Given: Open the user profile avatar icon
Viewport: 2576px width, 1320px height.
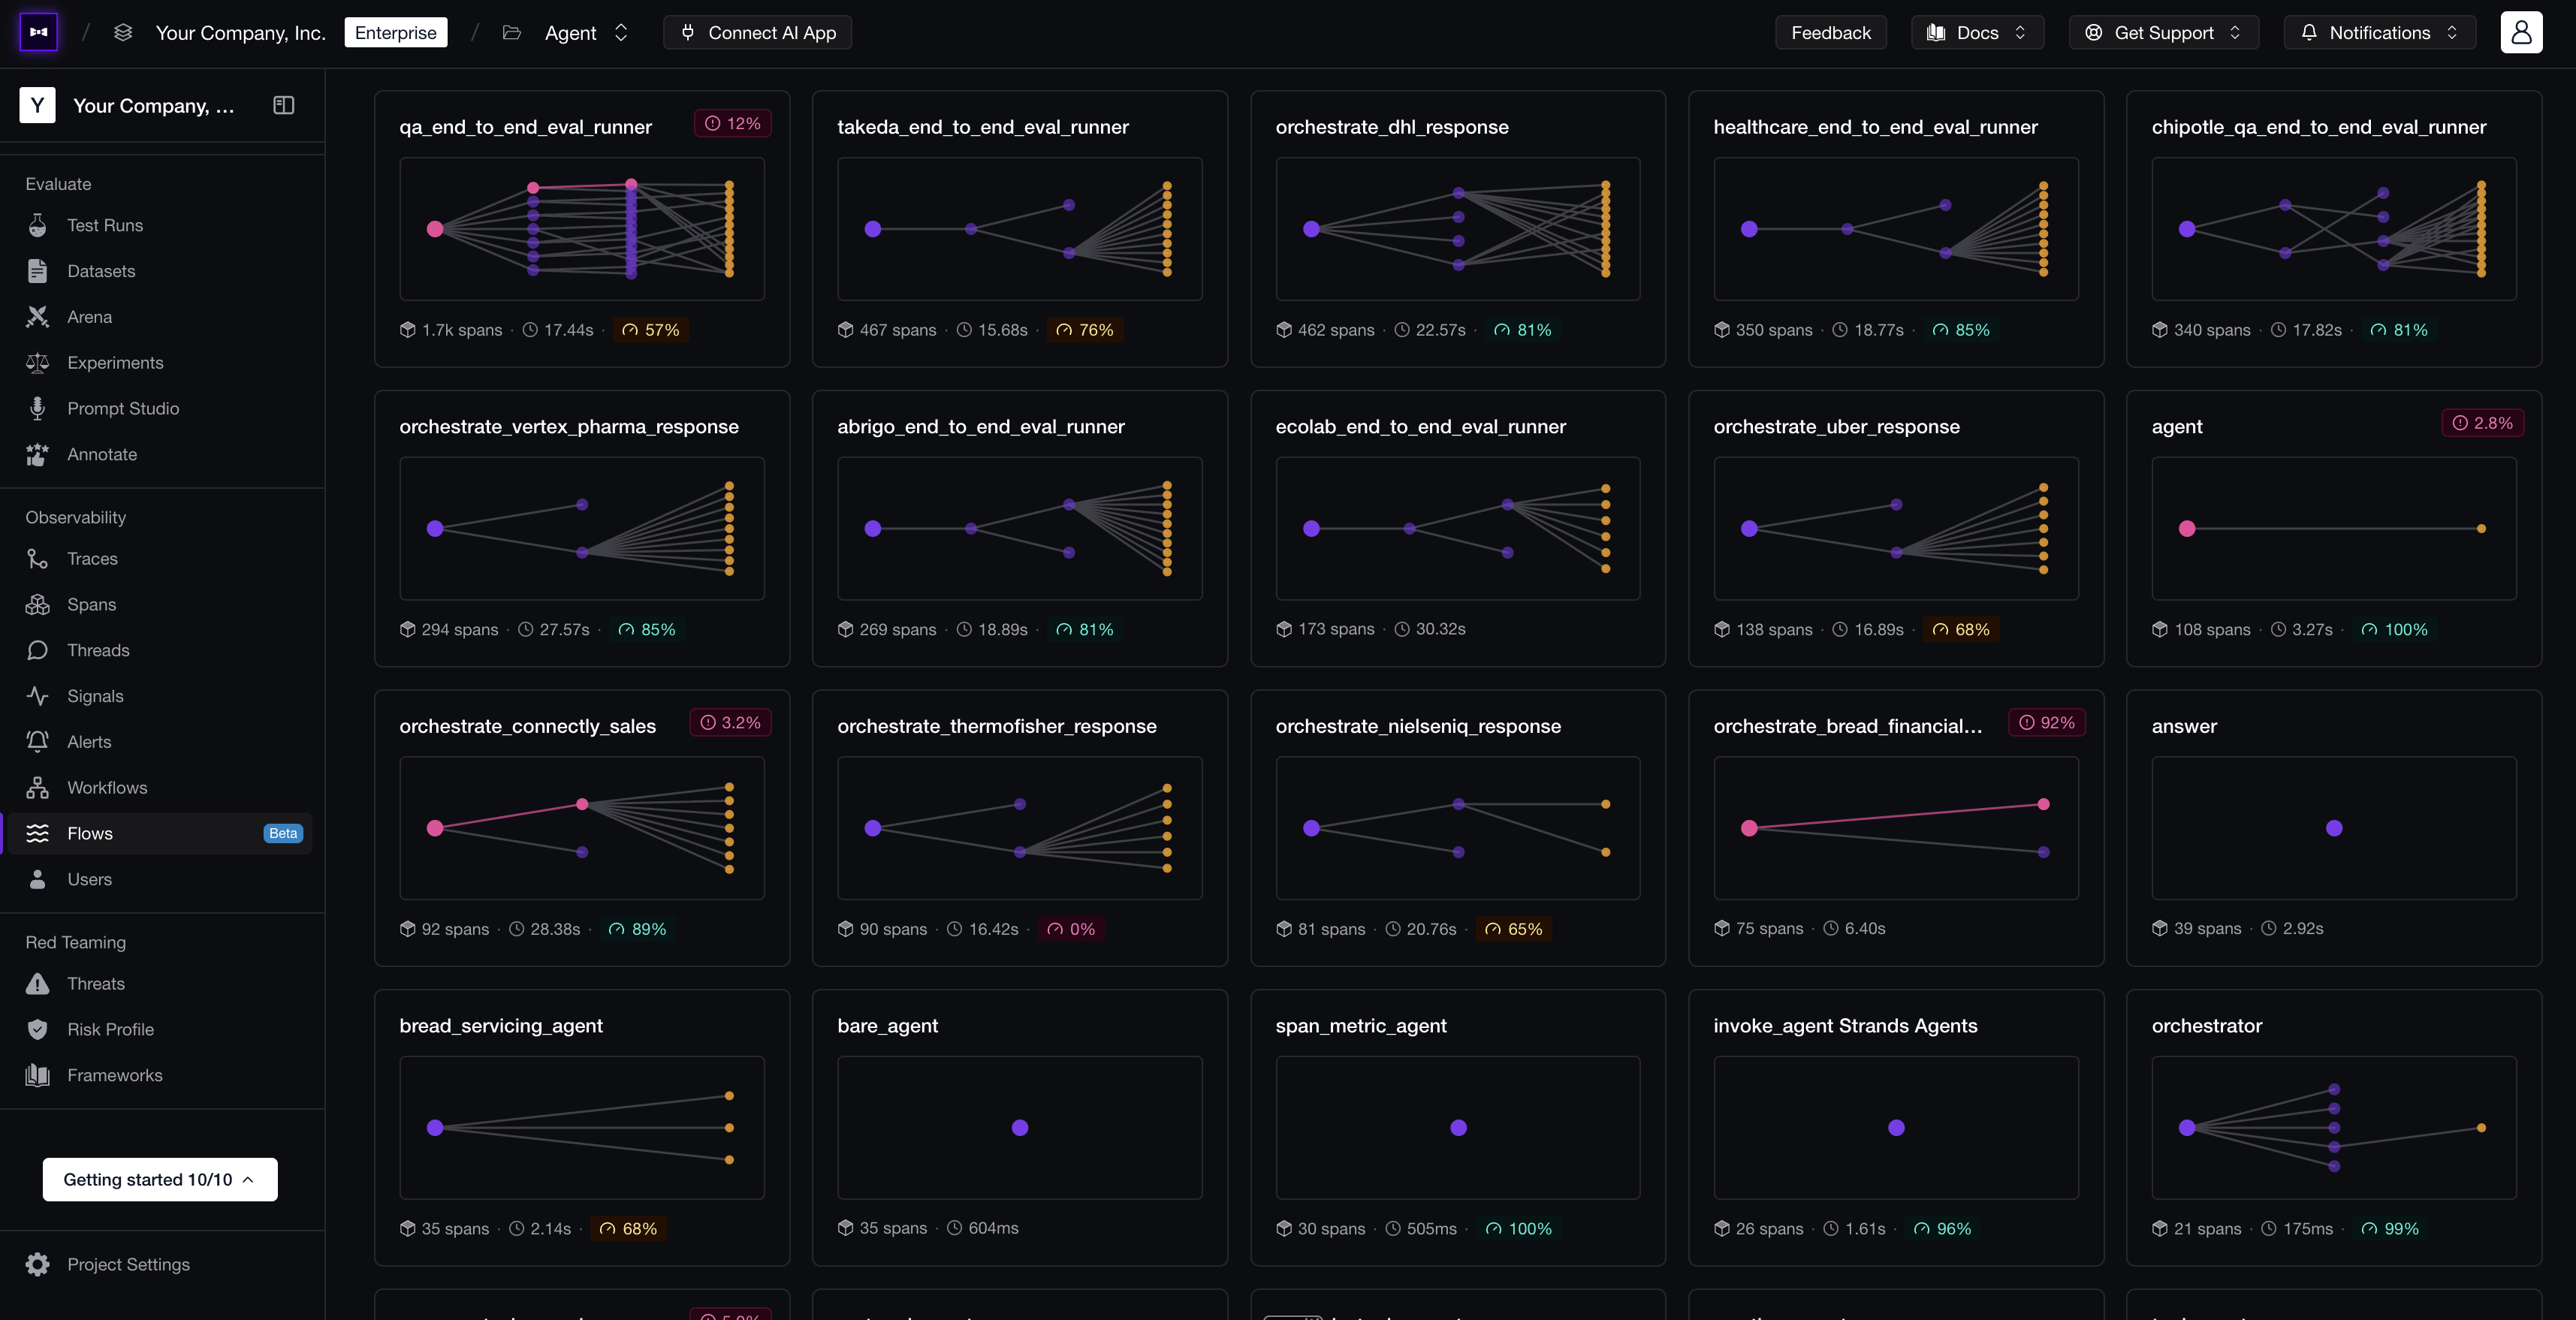Looking at the screenshot, I should click(2521, 32).
